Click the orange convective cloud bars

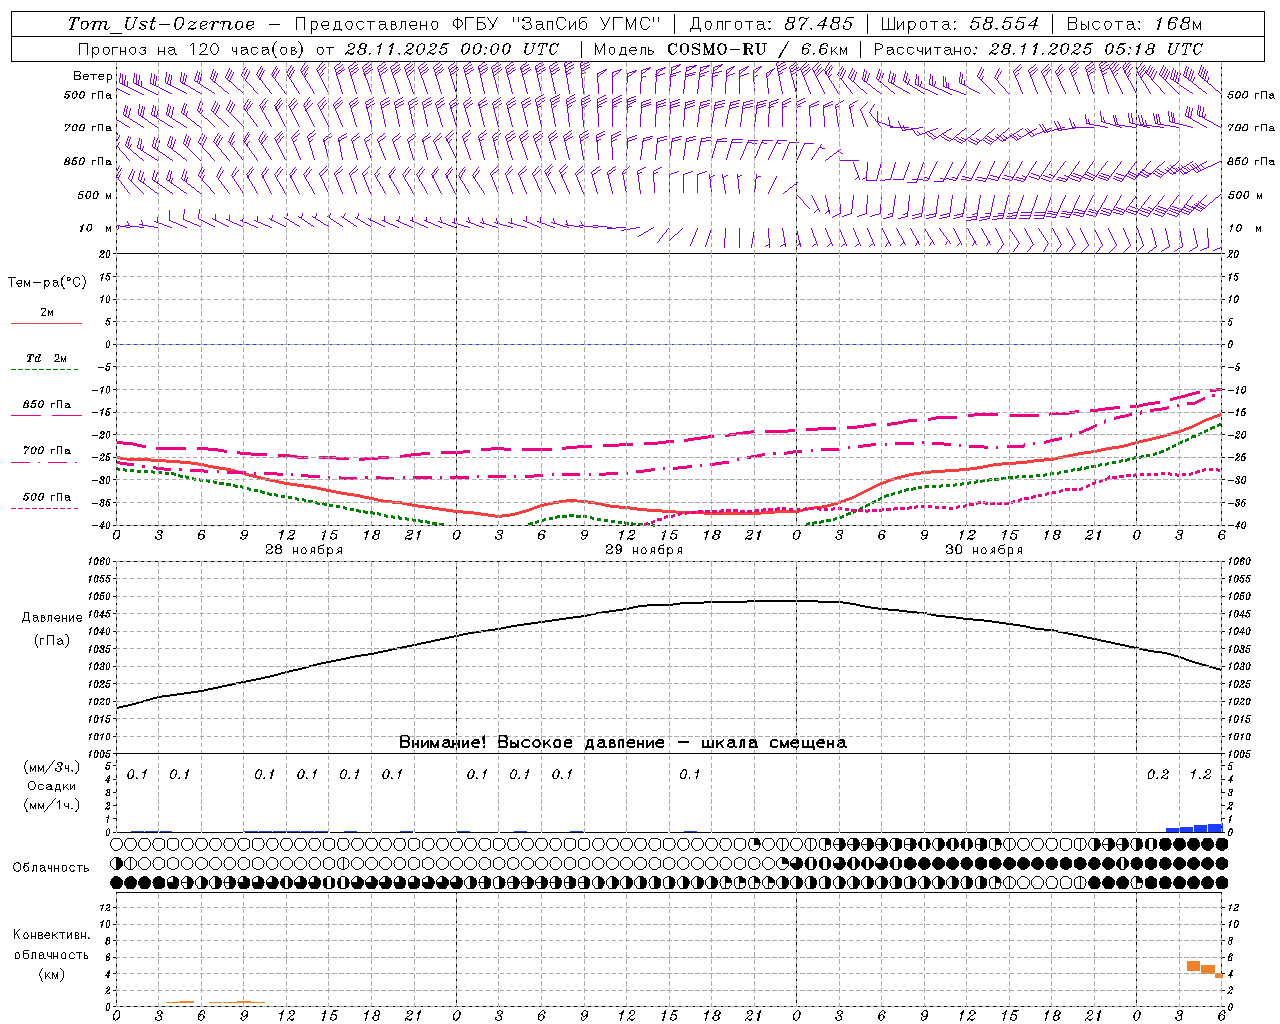(x=1204, y=968)
